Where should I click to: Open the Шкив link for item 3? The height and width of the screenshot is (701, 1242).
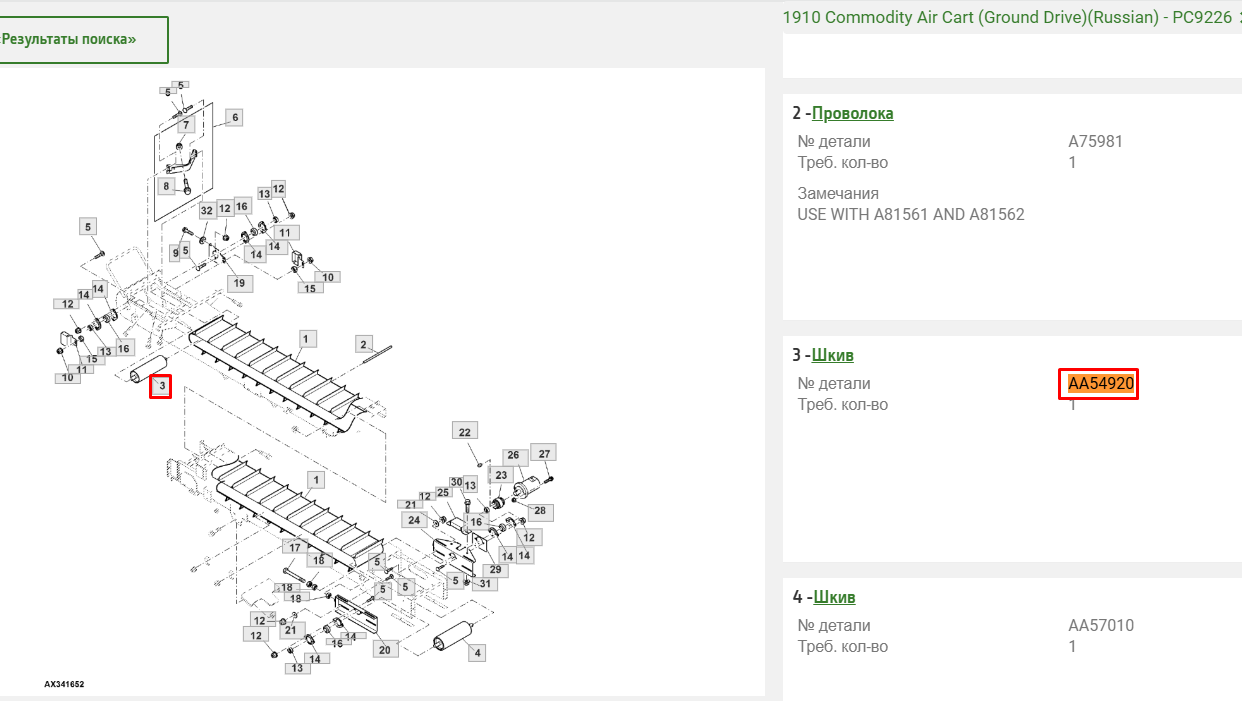pyautogui.click(x=833, y=355)
